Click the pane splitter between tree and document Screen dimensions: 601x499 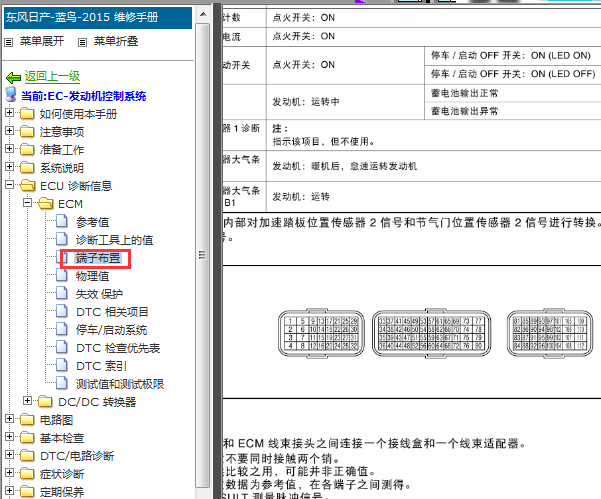pos(217,251)
